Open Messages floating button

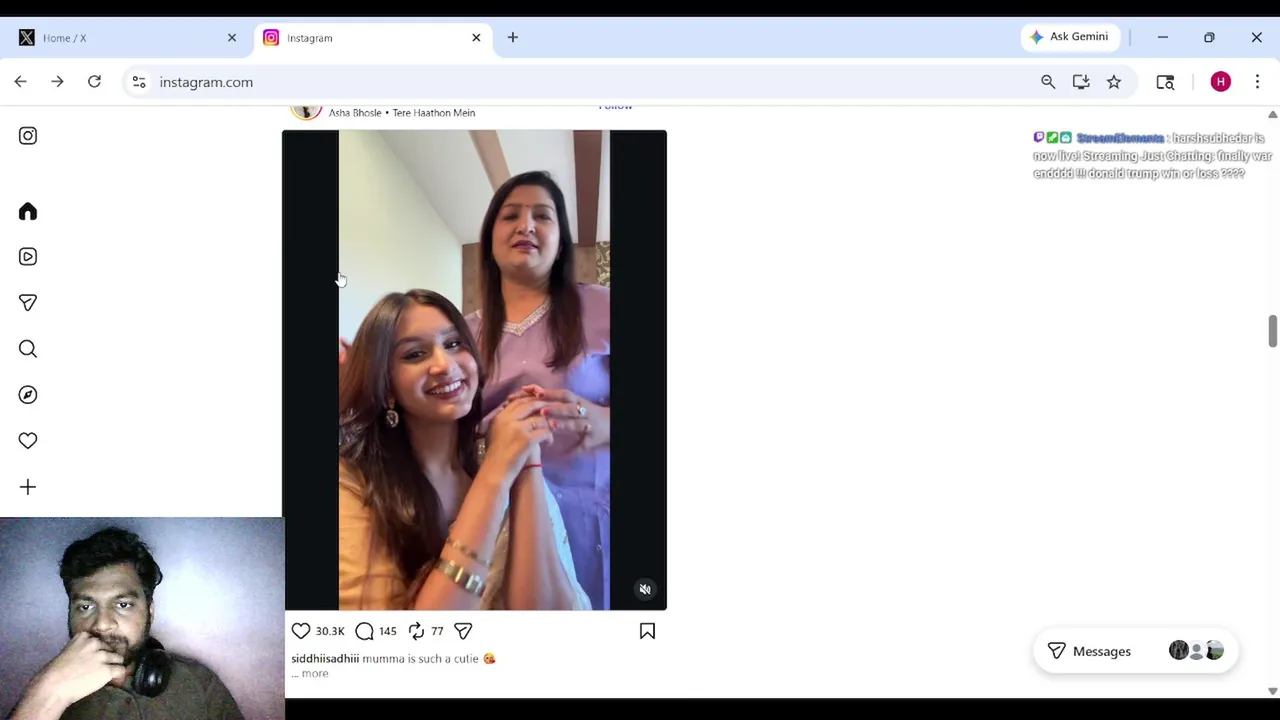click(1135, 651)
